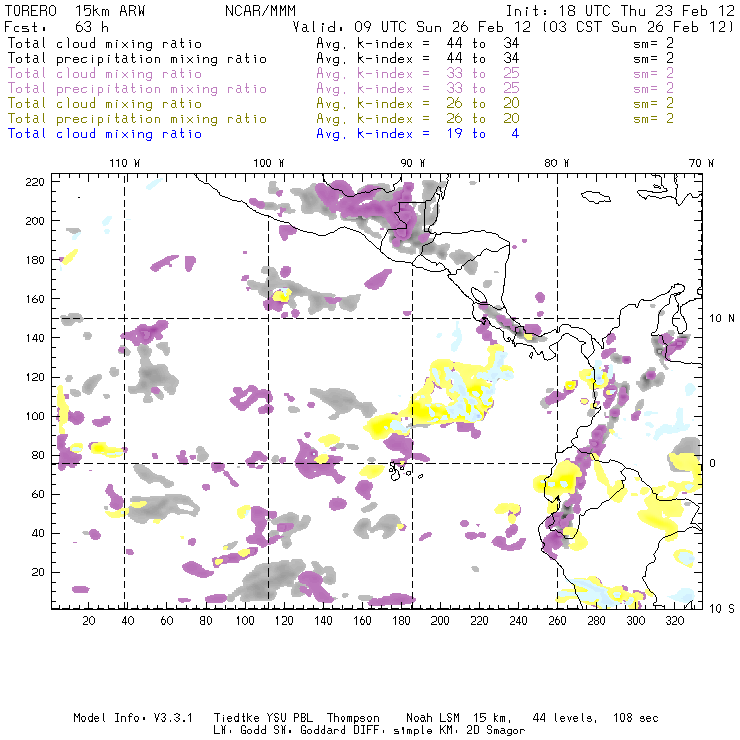Click "108 sec" in the footer
Screen dimensions: 740x740
[x=635, y=718]
